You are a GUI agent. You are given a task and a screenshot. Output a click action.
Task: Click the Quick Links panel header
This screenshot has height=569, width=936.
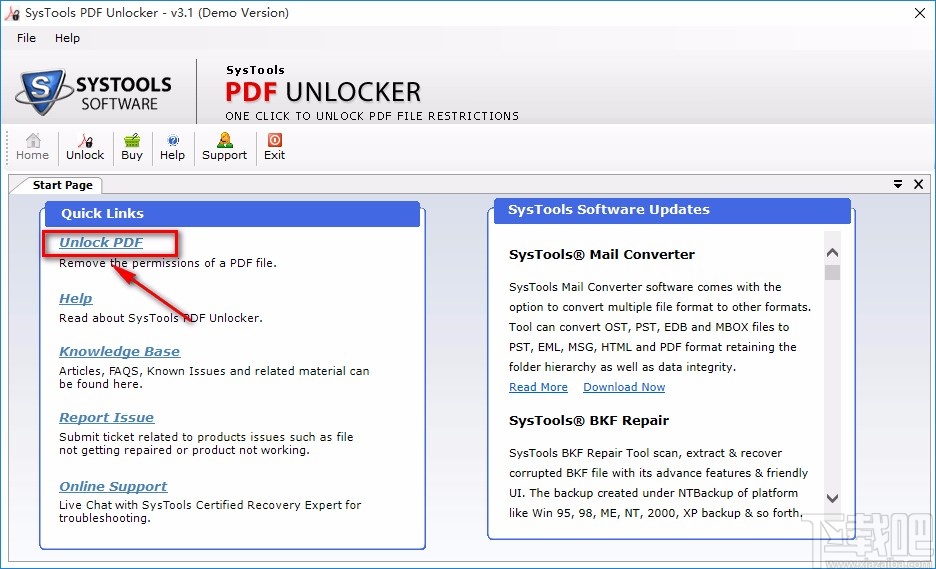click(232, 214)
